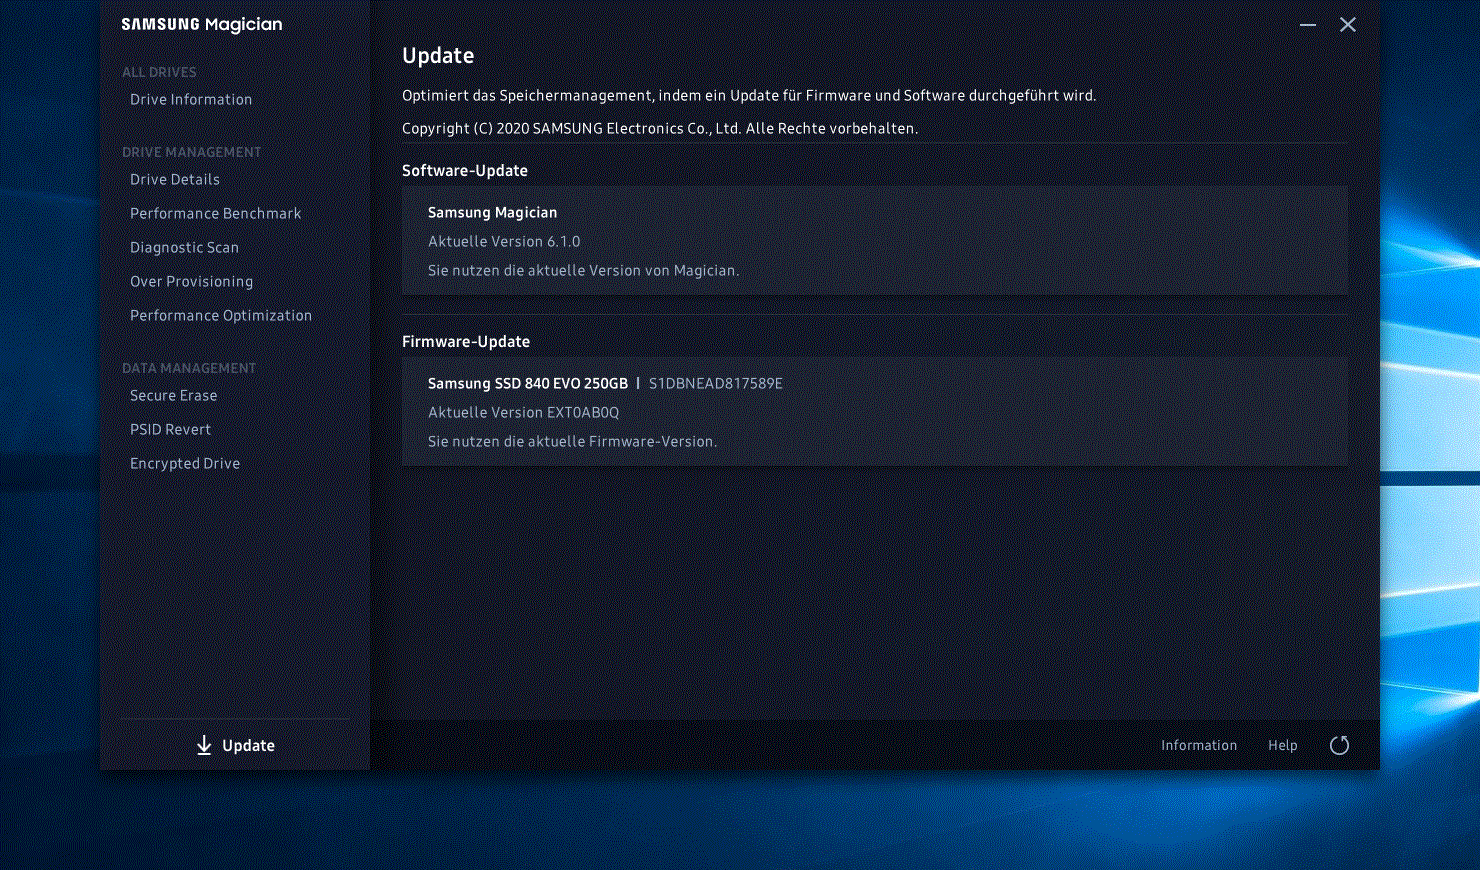Click the Samsung Magician software entry title

tap(493, 213)
